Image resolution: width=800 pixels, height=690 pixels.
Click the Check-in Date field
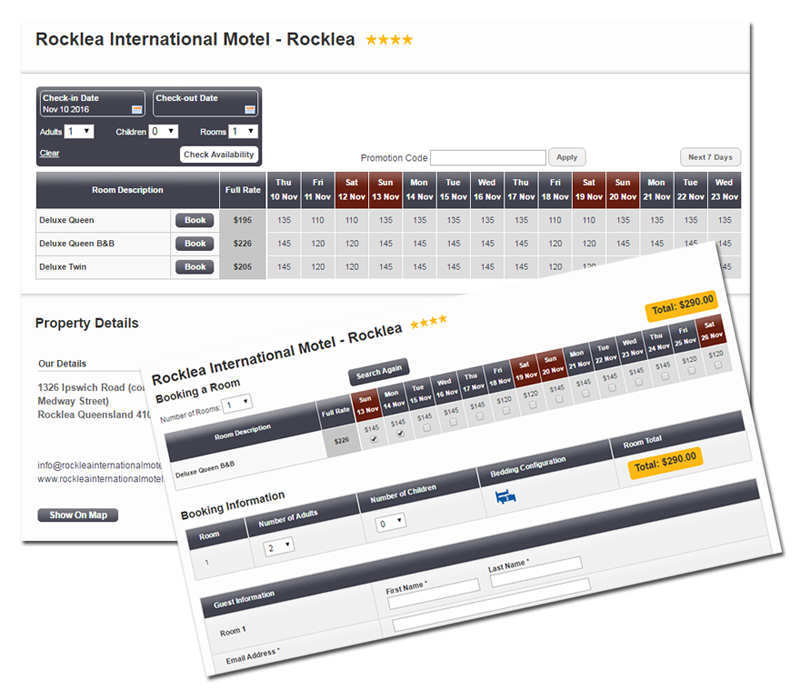[92, 104]
